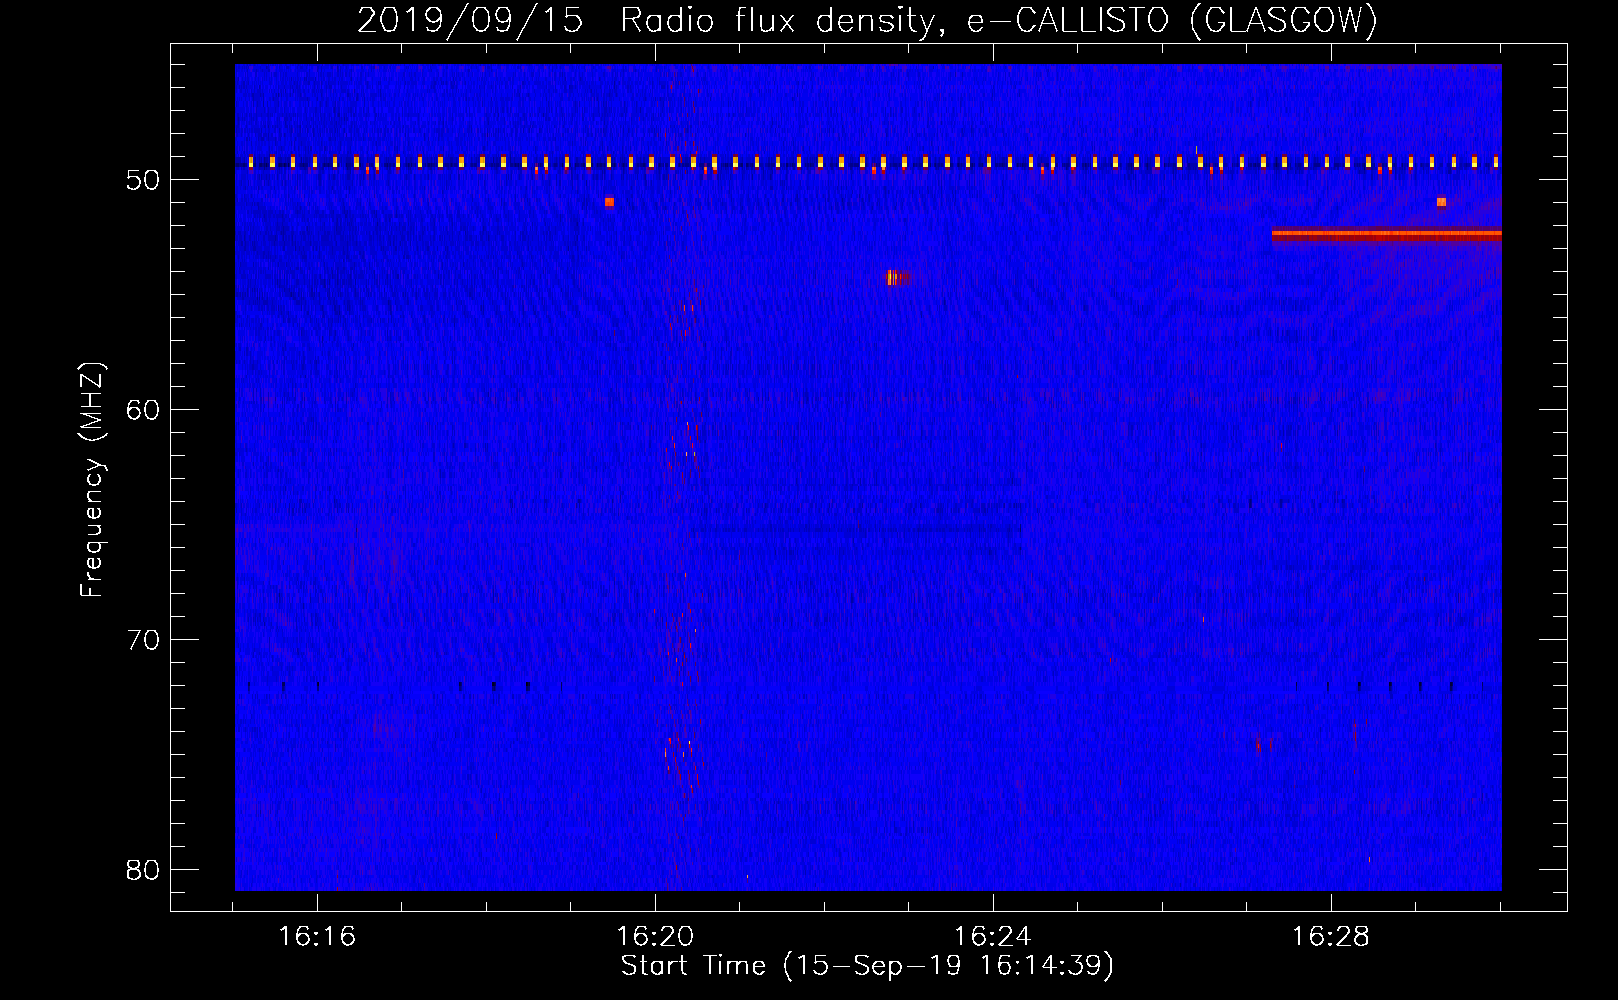The height and width of the screenshot is (1000, 1618).
Task: Select the 16:20 time tick label
Action: (x=655, y=936)
